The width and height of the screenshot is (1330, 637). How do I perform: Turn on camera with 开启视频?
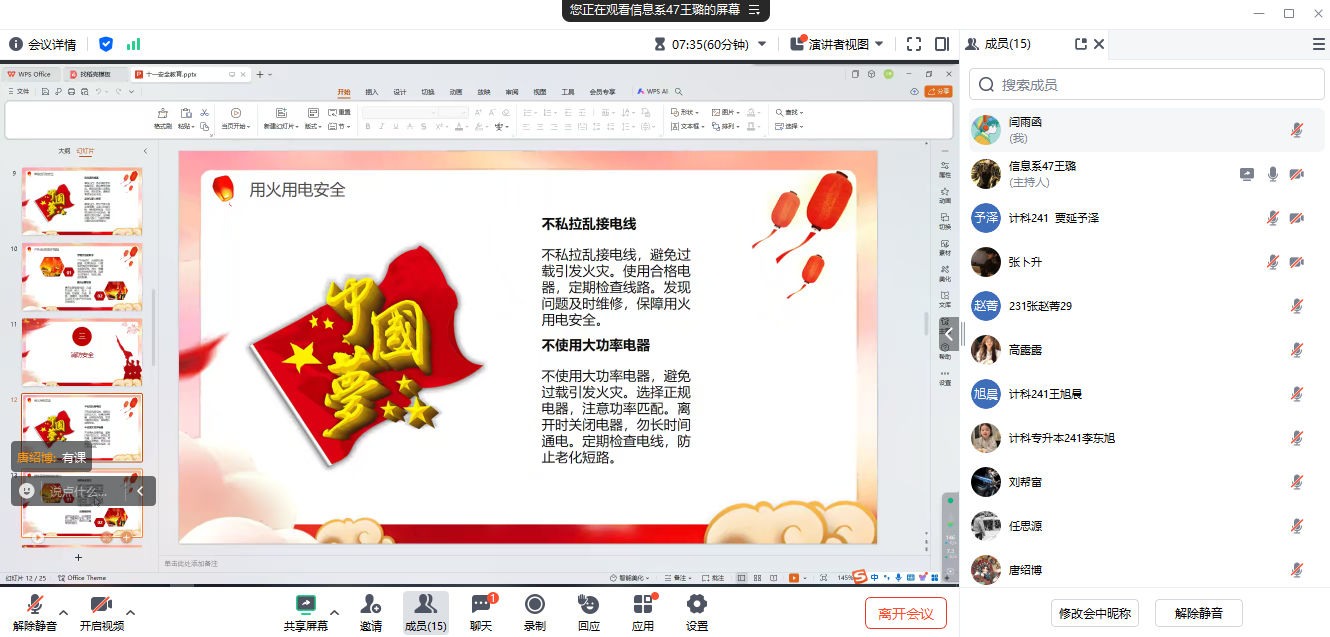point(101,612)
